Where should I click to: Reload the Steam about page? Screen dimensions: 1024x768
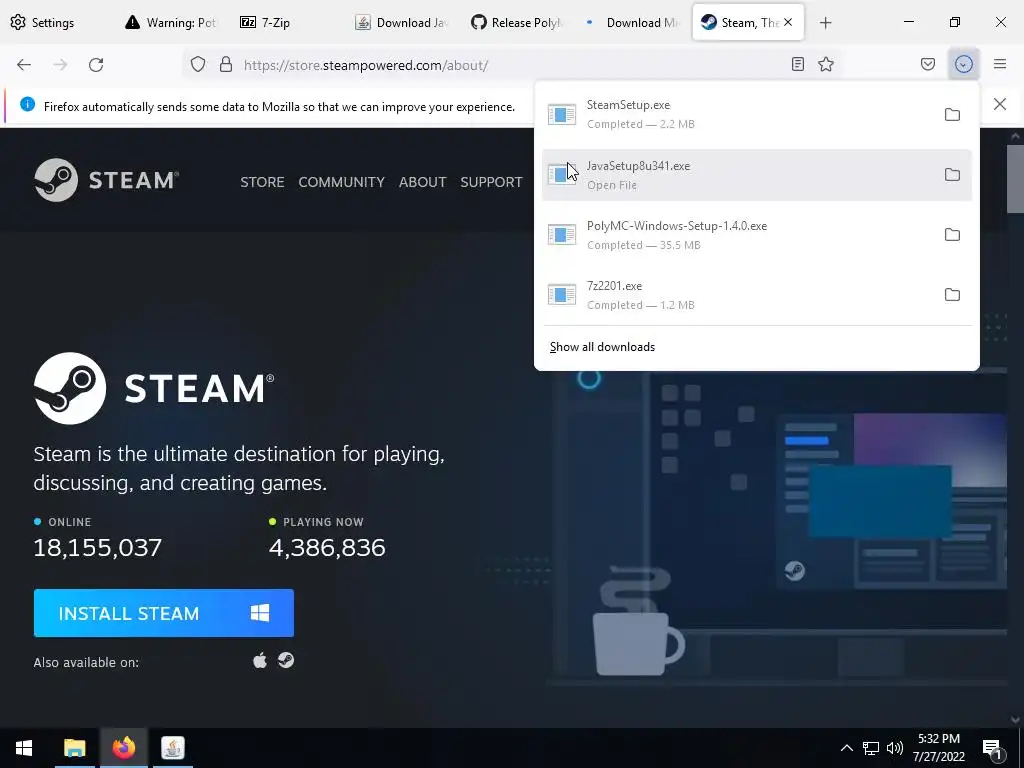[96, 65]
